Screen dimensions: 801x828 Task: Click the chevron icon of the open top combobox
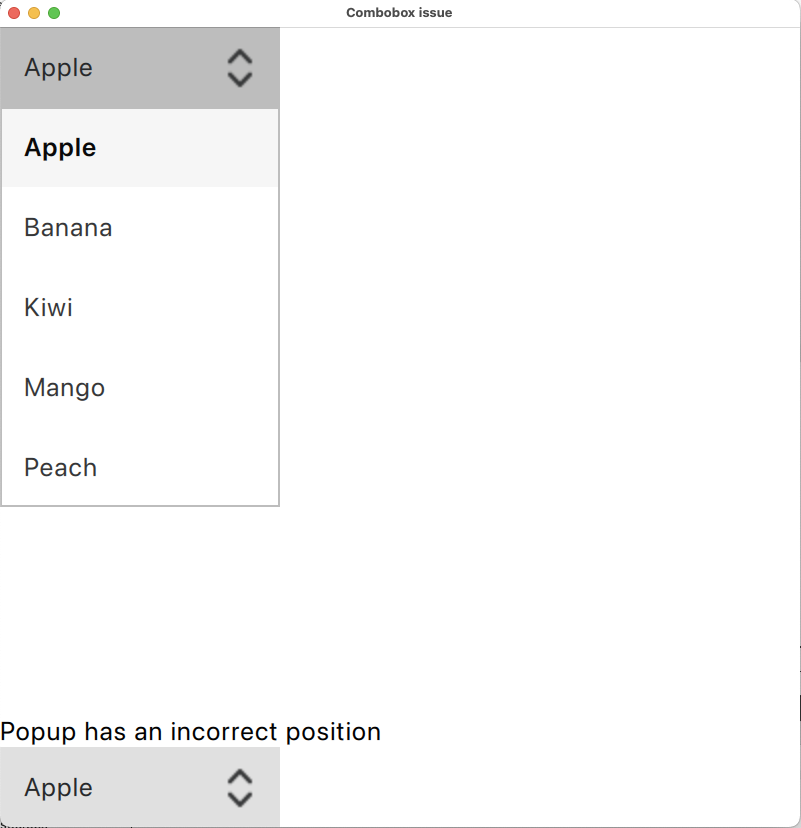240,68
